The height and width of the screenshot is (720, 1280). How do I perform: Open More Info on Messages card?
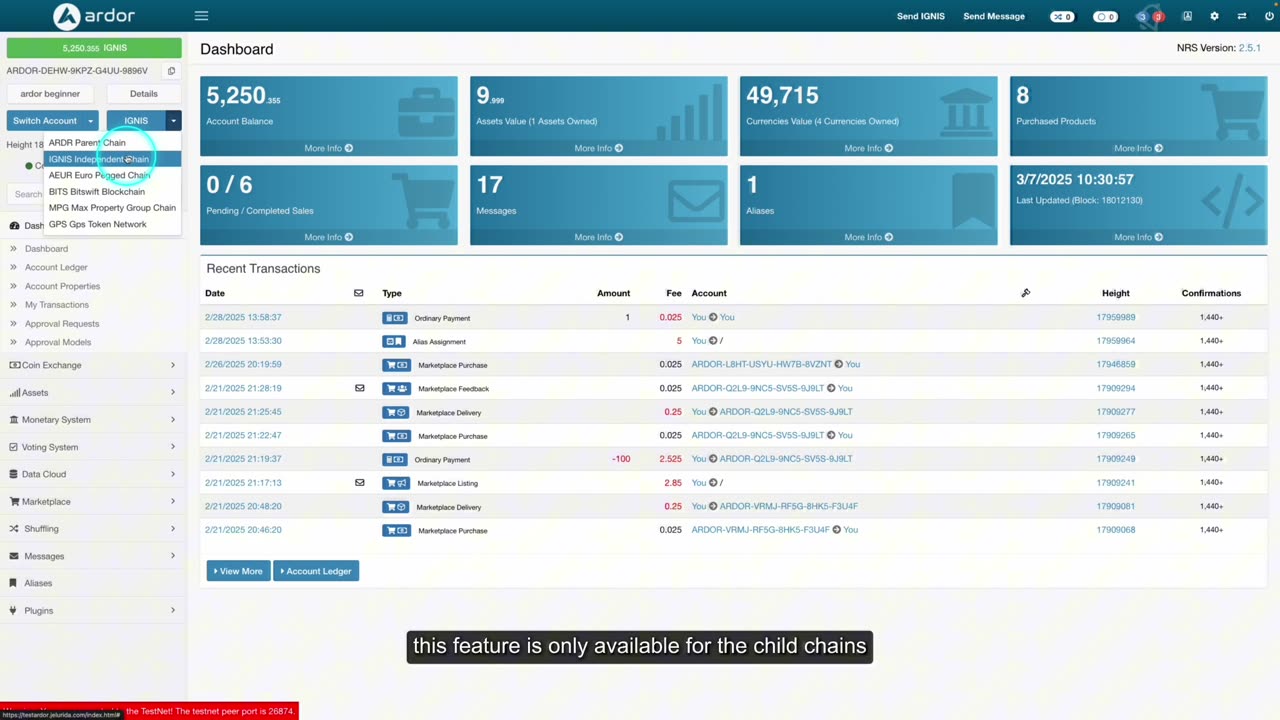[x=599, y=237]
